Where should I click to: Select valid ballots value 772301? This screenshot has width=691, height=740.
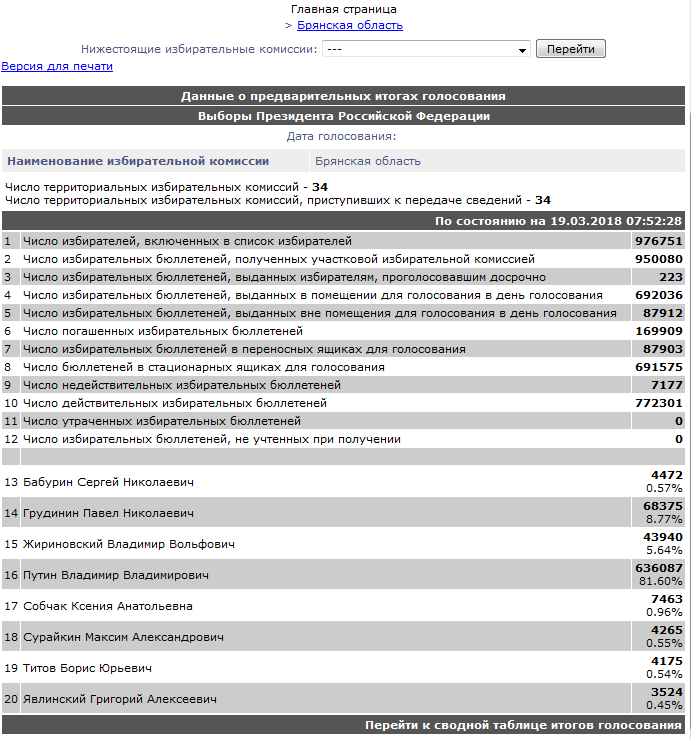tap(658, 403)
